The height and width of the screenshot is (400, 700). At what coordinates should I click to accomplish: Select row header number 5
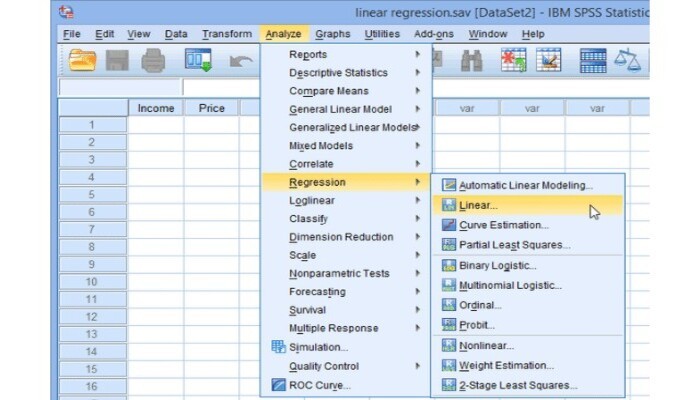click(x=93, y=195)
